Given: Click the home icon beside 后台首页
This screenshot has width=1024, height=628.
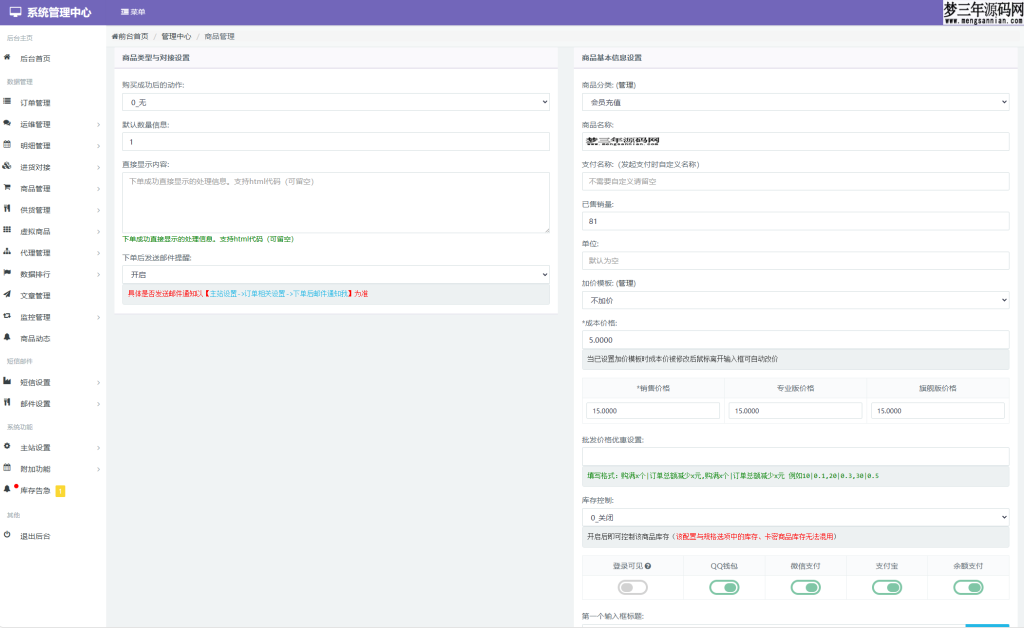Looking at the screenshot, I should click(7, 58).
